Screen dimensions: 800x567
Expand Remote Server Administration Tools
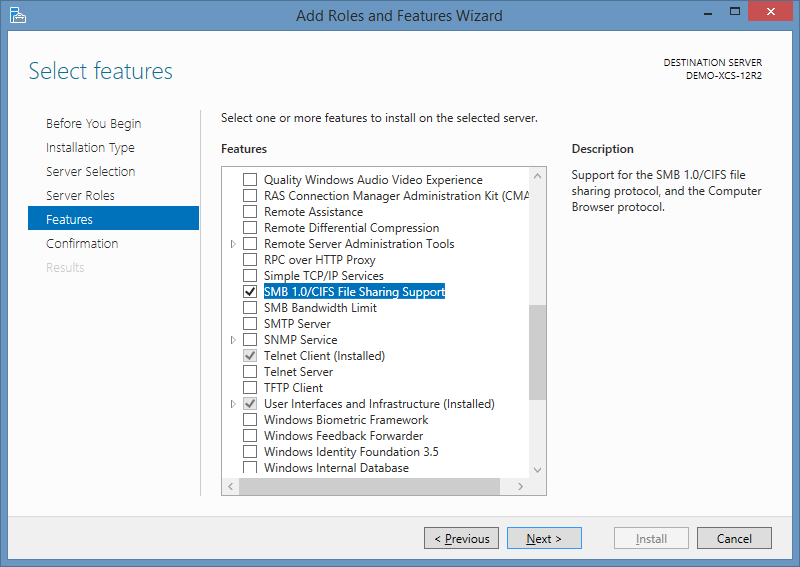point(233,244)
